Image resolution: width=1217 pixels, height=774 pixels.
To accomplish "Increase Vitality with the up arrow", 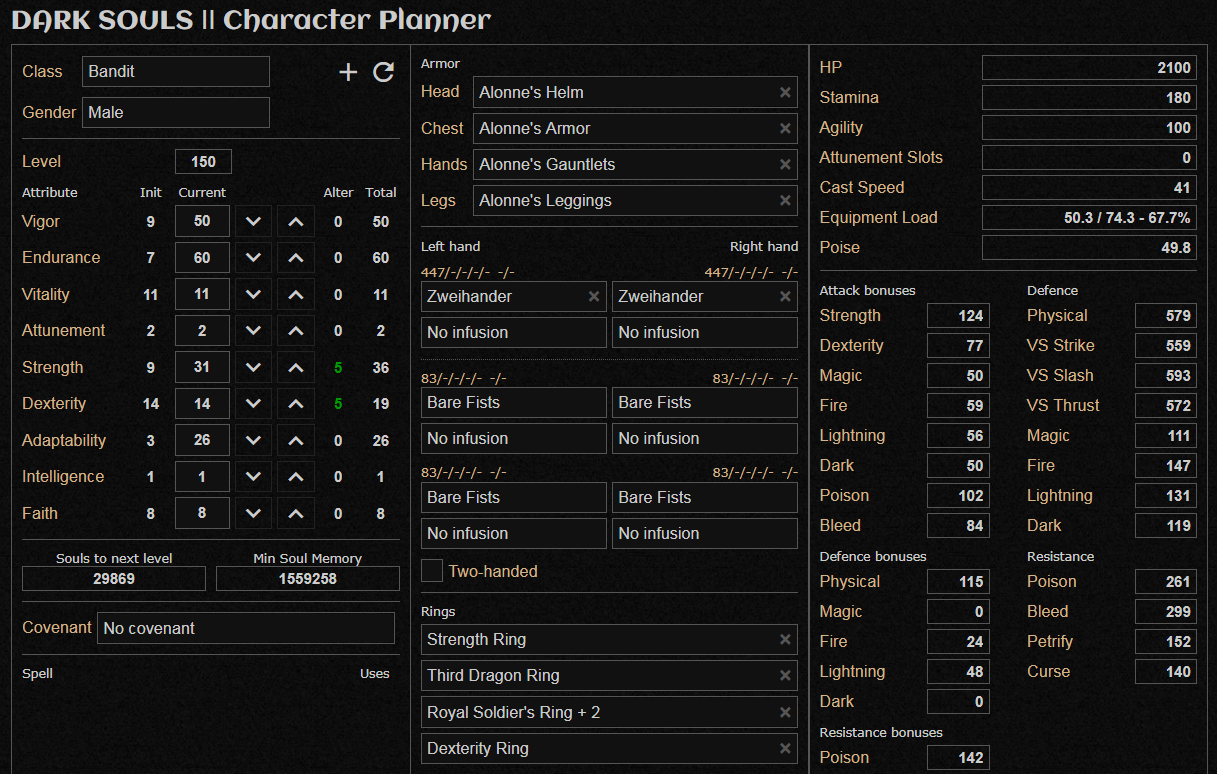I will coord(296,295).
